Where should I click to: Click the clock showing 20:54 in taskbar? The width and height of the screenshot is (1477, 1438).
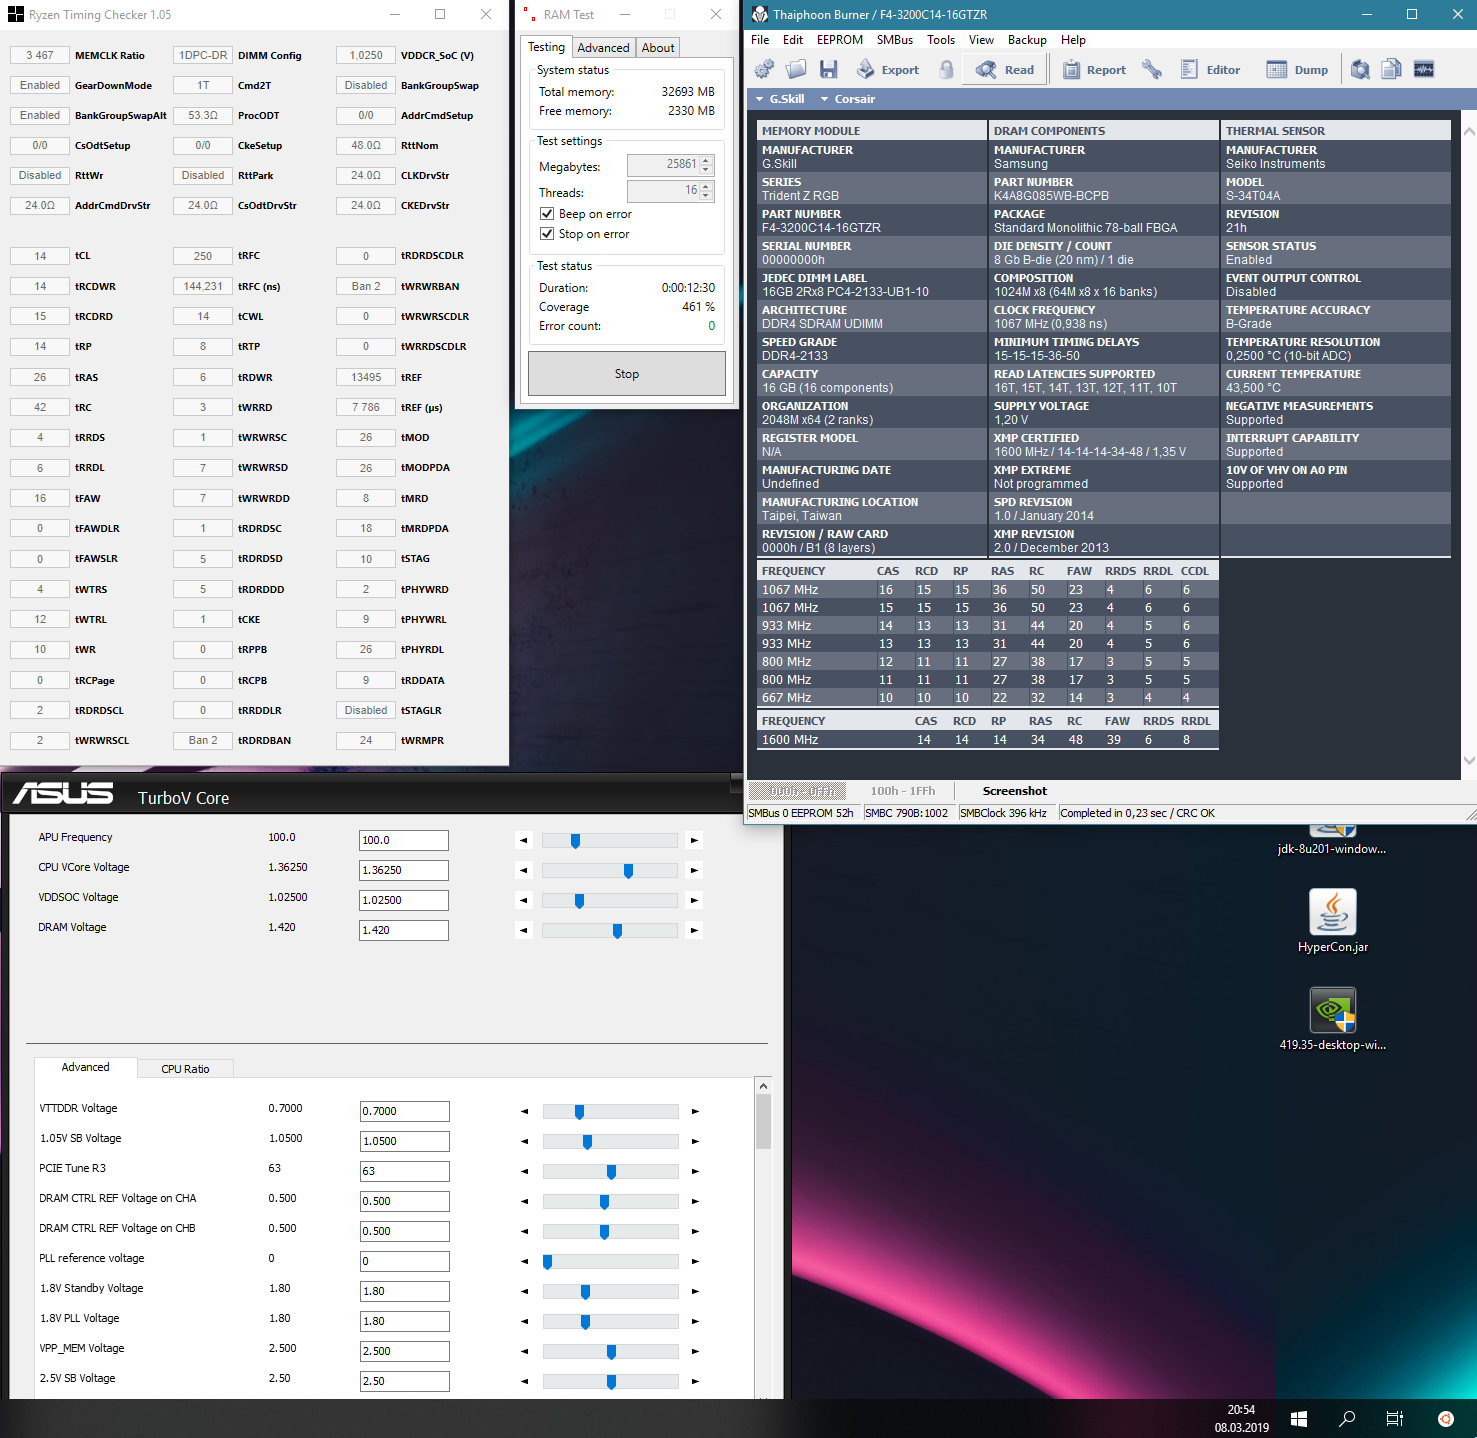(x=1241, y=1410)
